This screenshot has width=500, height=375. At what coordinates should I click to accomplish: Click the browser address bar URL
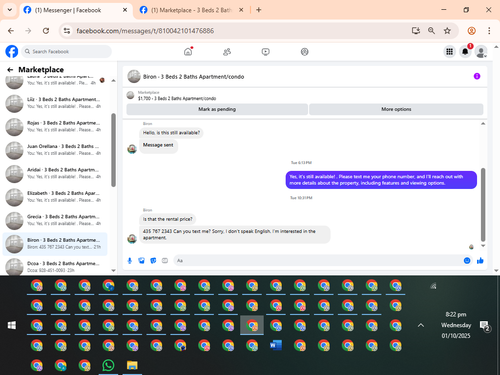[x=145, y=31]
